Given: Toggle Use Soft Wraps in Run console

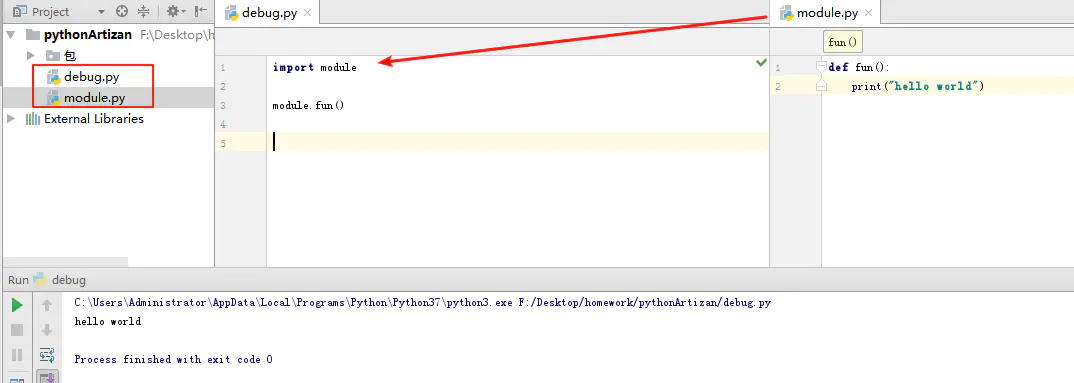Looking at the screenshot, I should click(47, 355).
